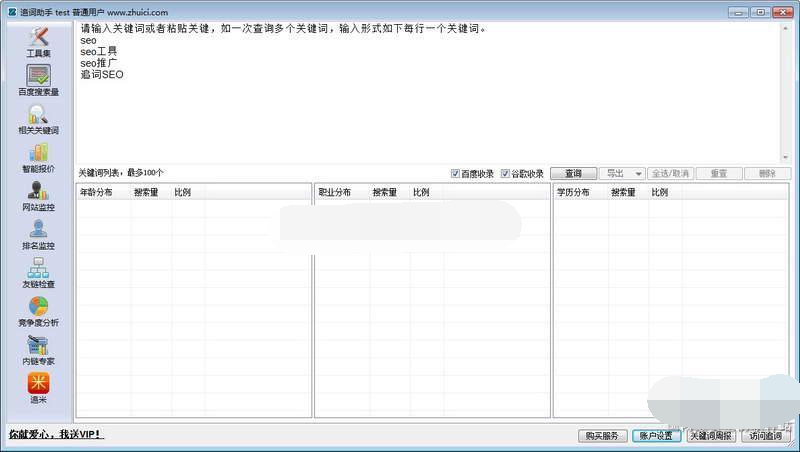800x452 pixels.
Task: Click the 全选/取消 button
Action: click(x=670, y=173)
